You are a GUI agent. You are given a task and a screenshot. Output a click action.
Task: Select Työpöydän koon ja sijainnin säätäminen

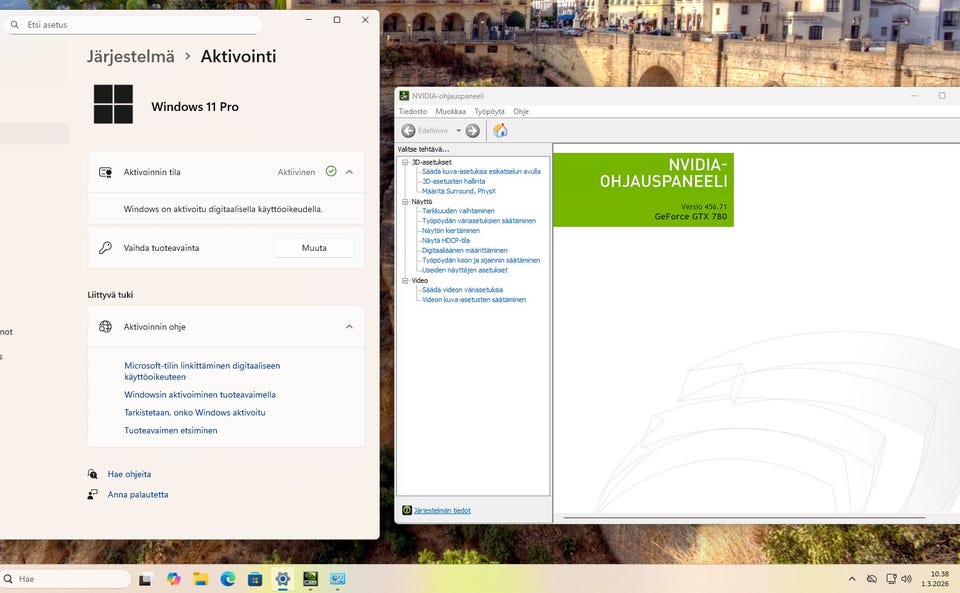click(481, 260)
